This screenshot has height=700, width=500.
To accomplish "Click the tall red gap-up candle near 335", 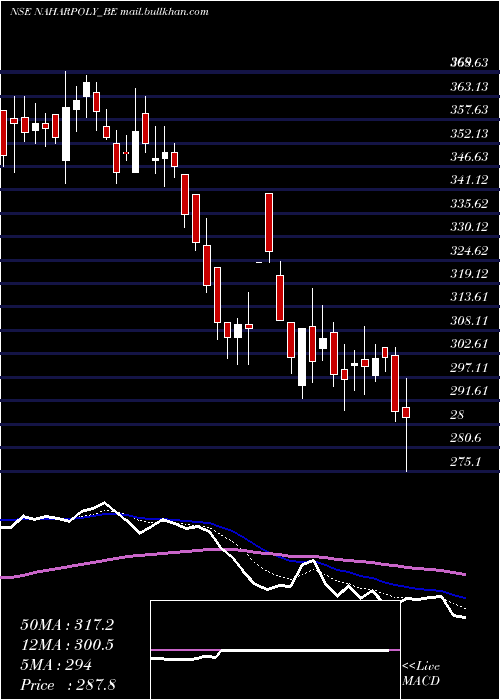I will tap(269, 222).
